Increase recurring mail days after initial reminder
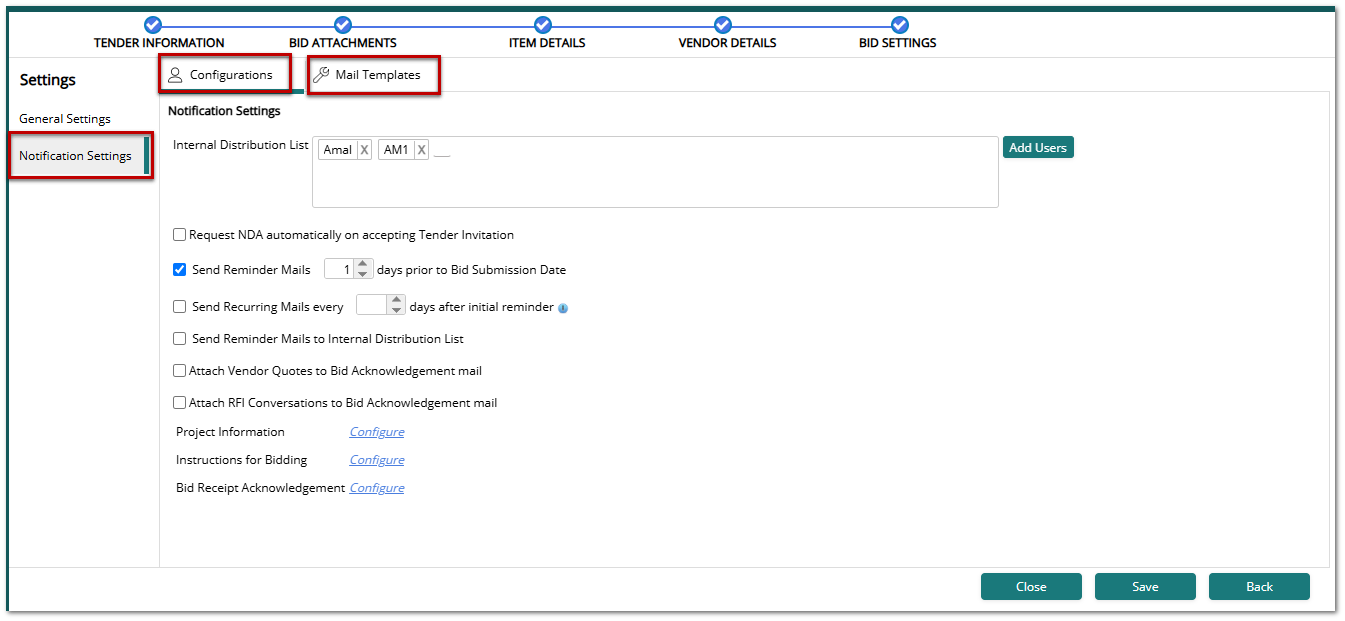Viewport: 1345px width, 621px height. (x=397, y=300)
